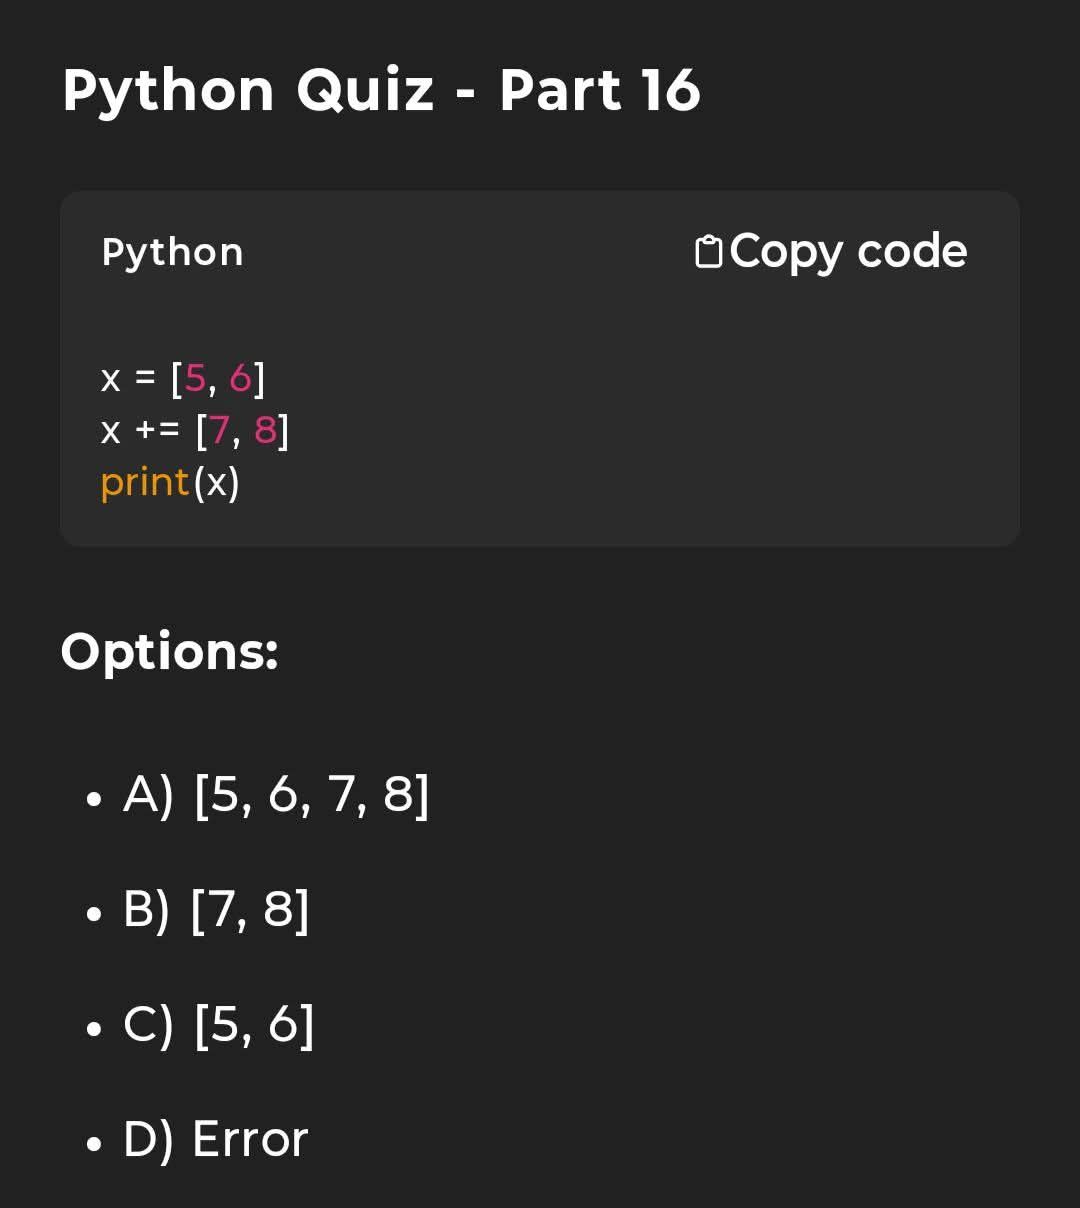Choose option D) Error
Viewport: 1080px width, 1208px height.
215,1138
